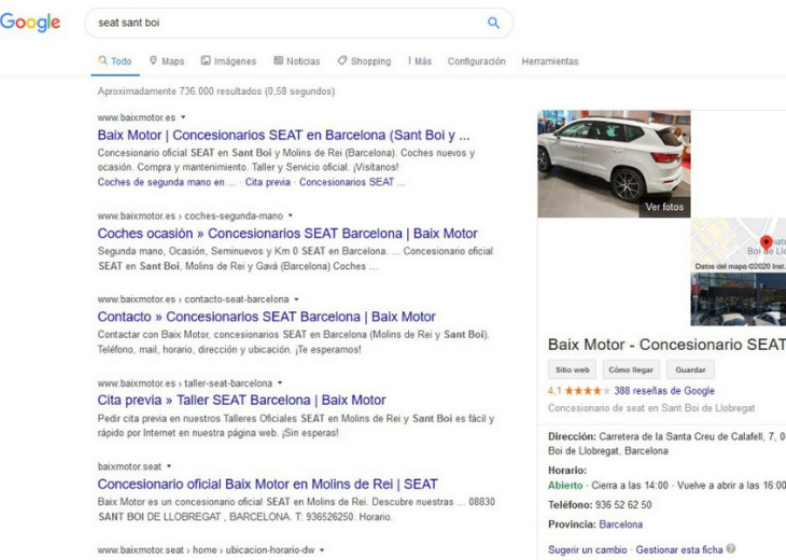This screenshot has height=560, width=786.
Task: Click 'Sugerir un cambio' link
Action: point(587,550)
